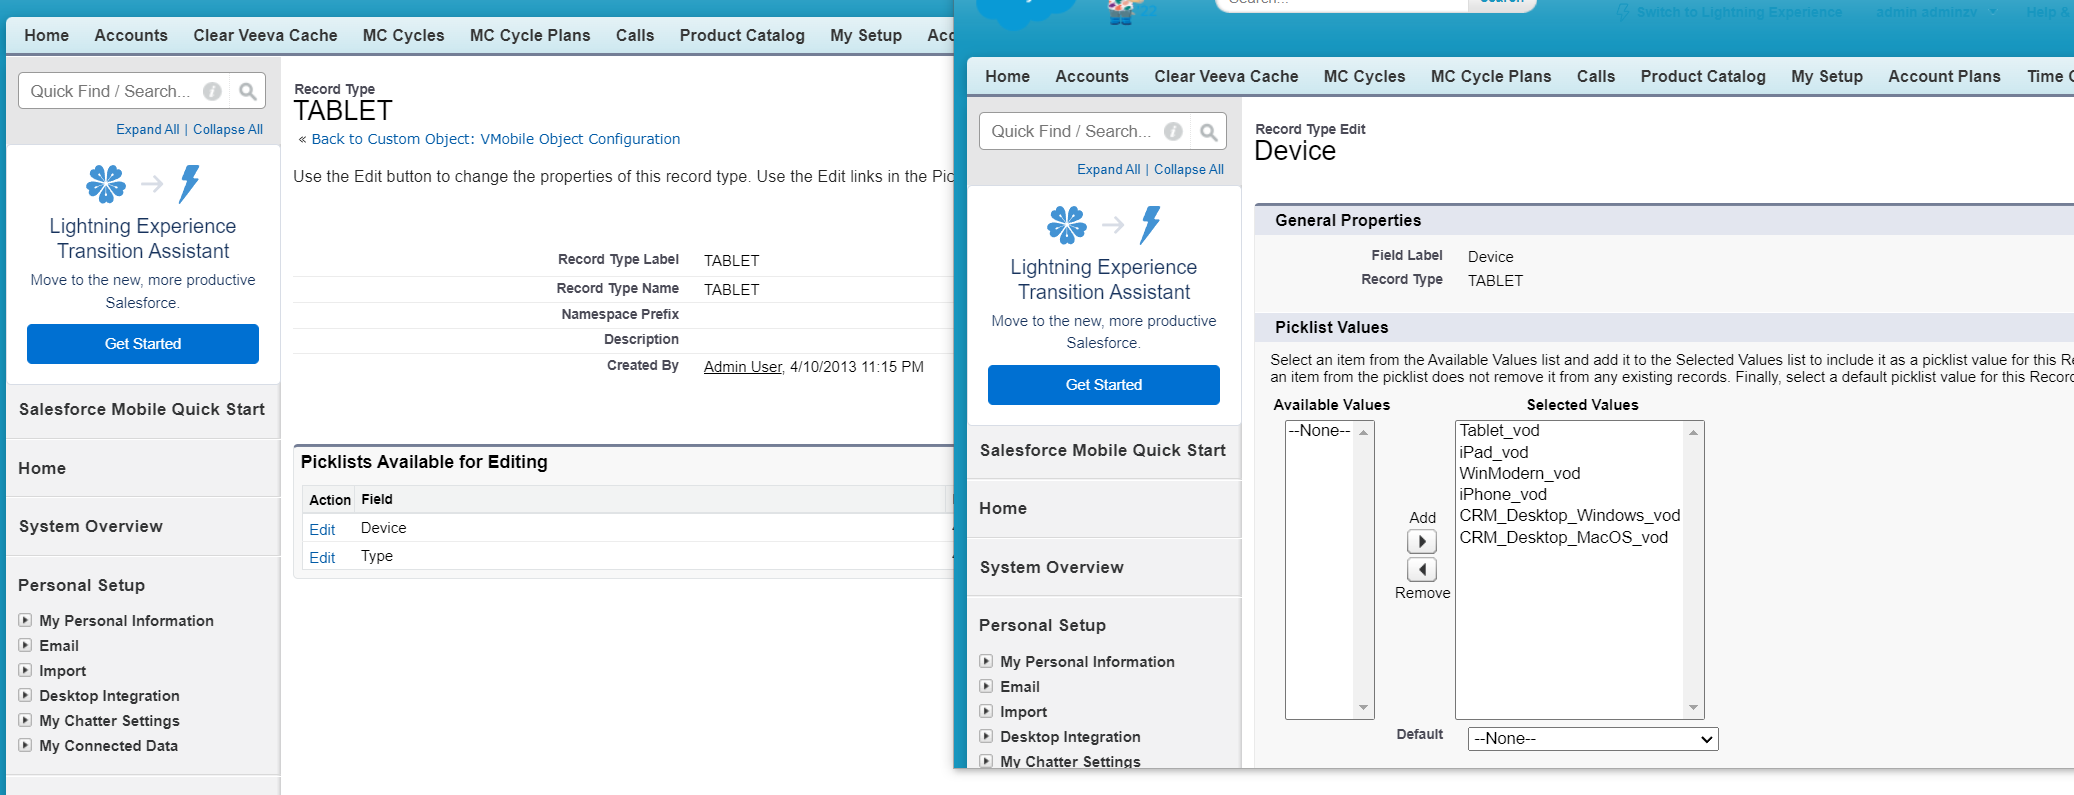Go back to VMobile Object Configuration link

(x=495, y=139)
